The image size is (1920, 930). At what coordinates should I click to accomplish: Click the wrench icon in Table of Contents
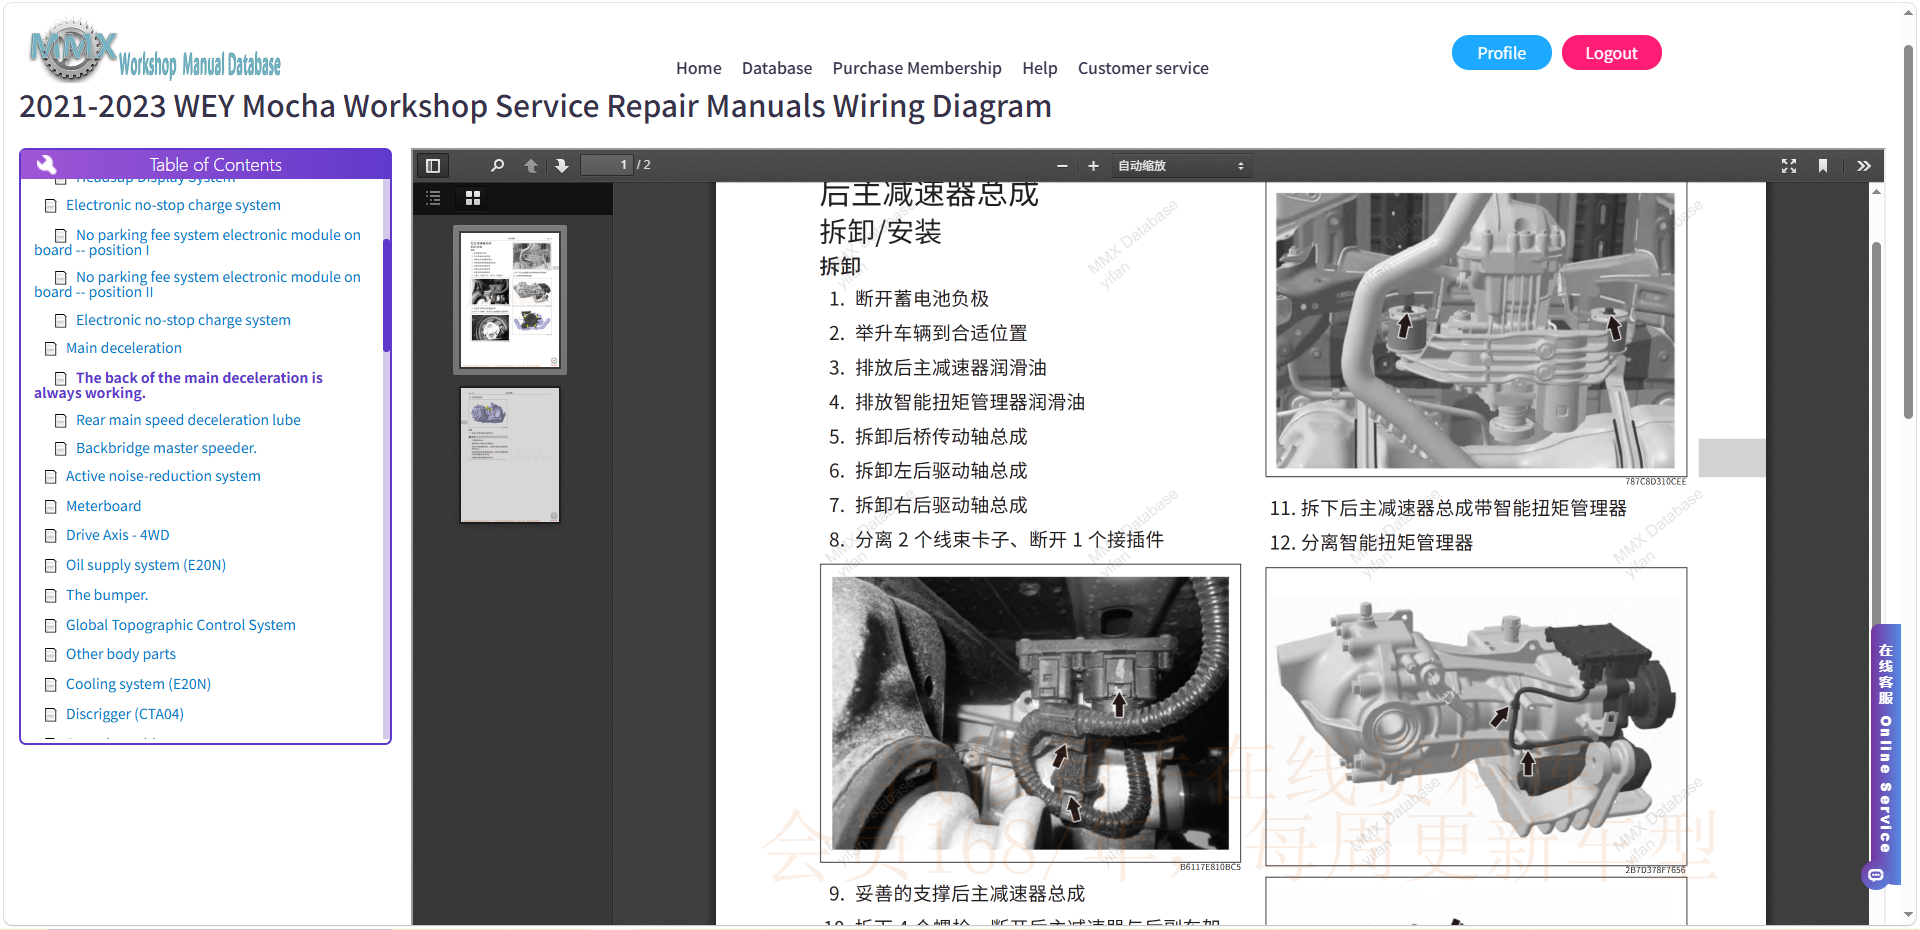click(x=46, y=164)
